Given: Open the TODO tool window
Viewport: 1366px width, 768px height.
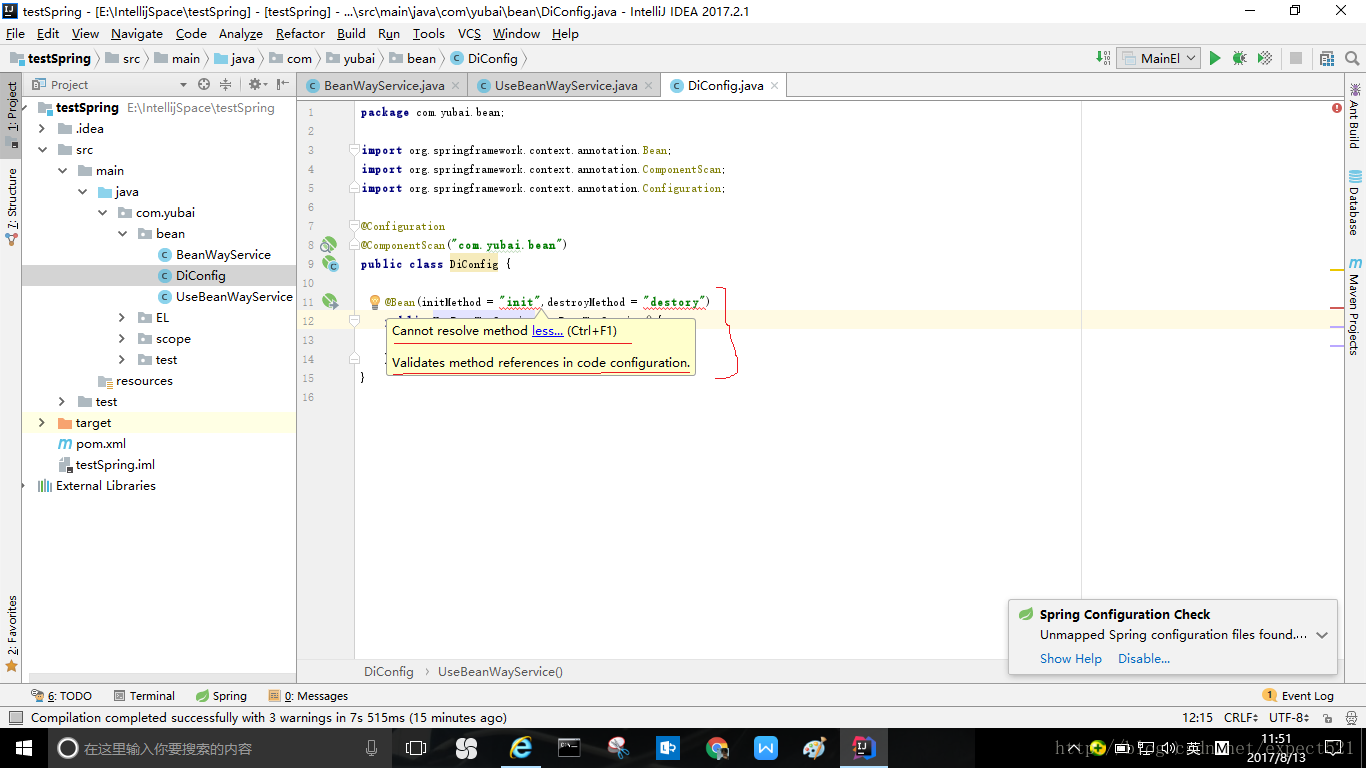Looking at the screenshot, I should click(61, 695).
